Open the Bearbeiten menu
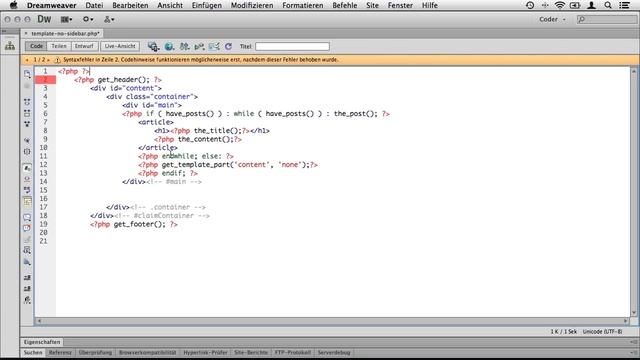This screenshot has width=640, height=360. (x=130, y=5)
